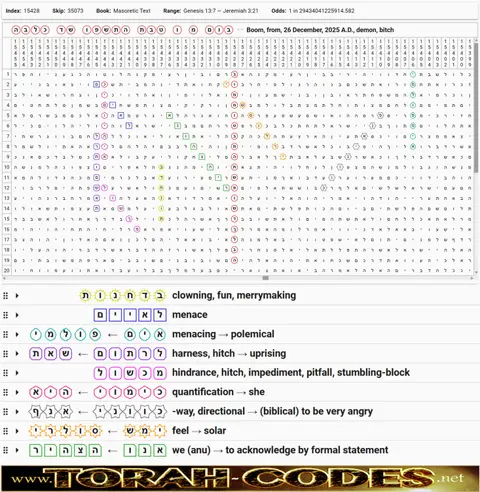Expand the 'clowning, fun, merrymaking' row

click(x=17, y=296)
